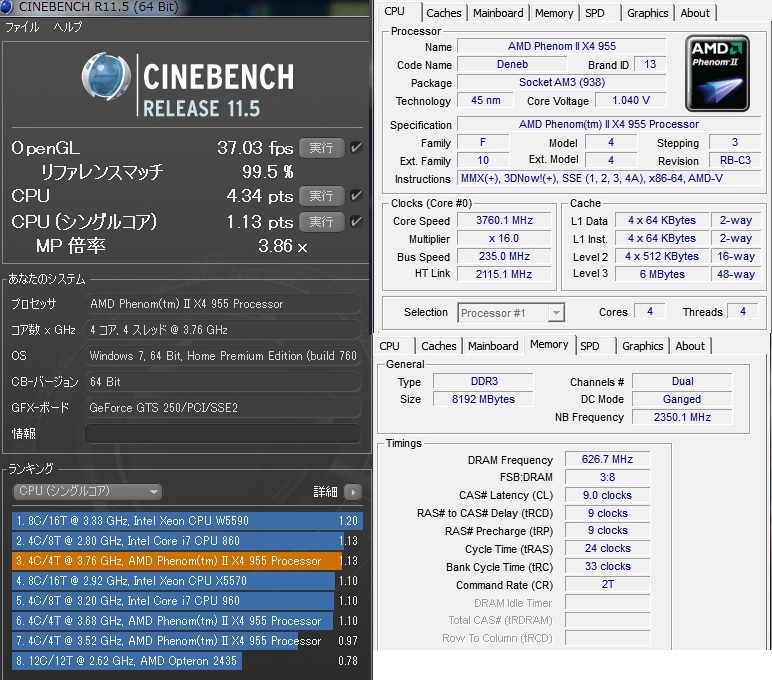Select About tab in lower CPU-Z window

[690, 346]
